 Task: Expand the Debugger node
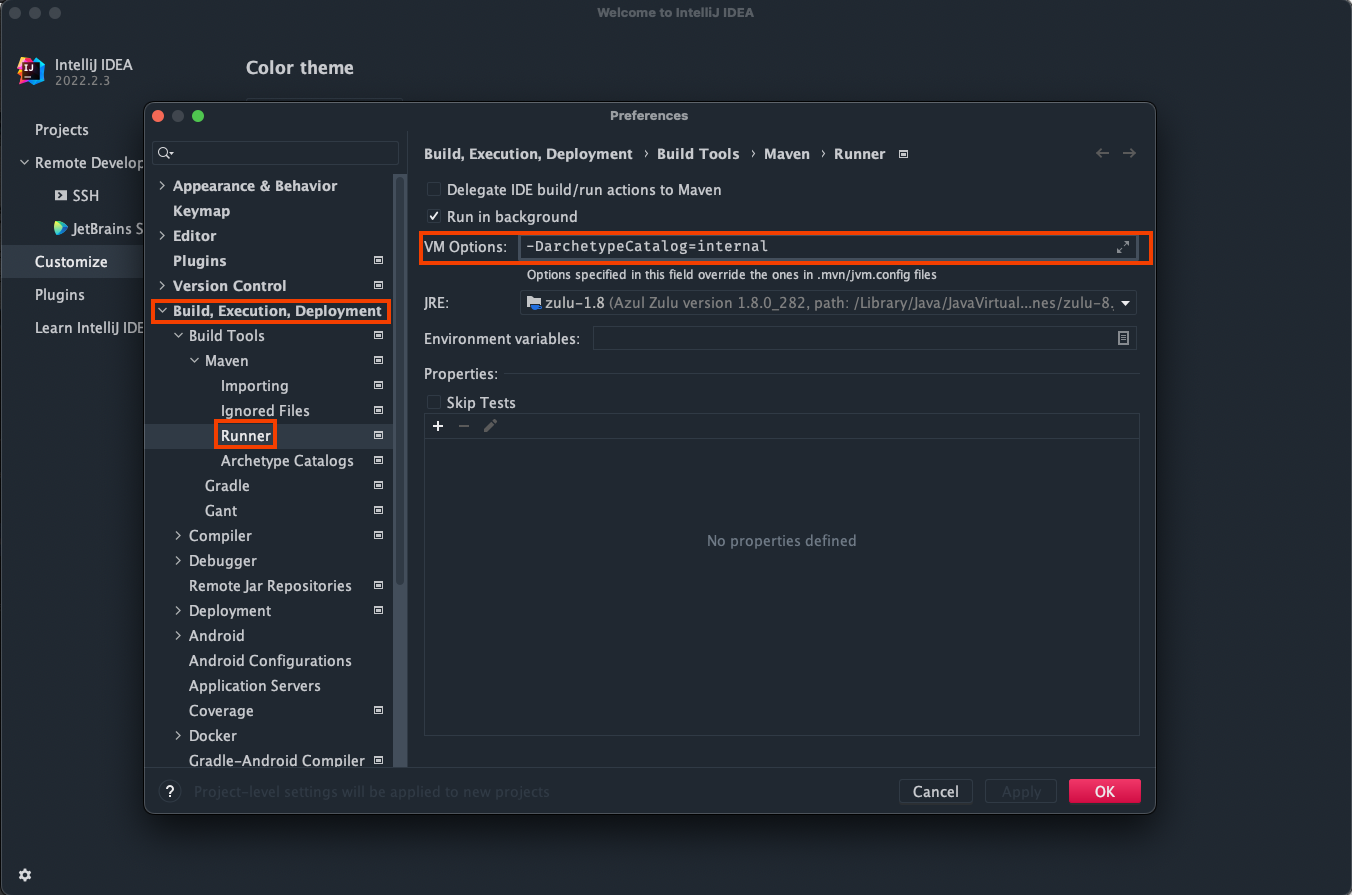(178, 561)
